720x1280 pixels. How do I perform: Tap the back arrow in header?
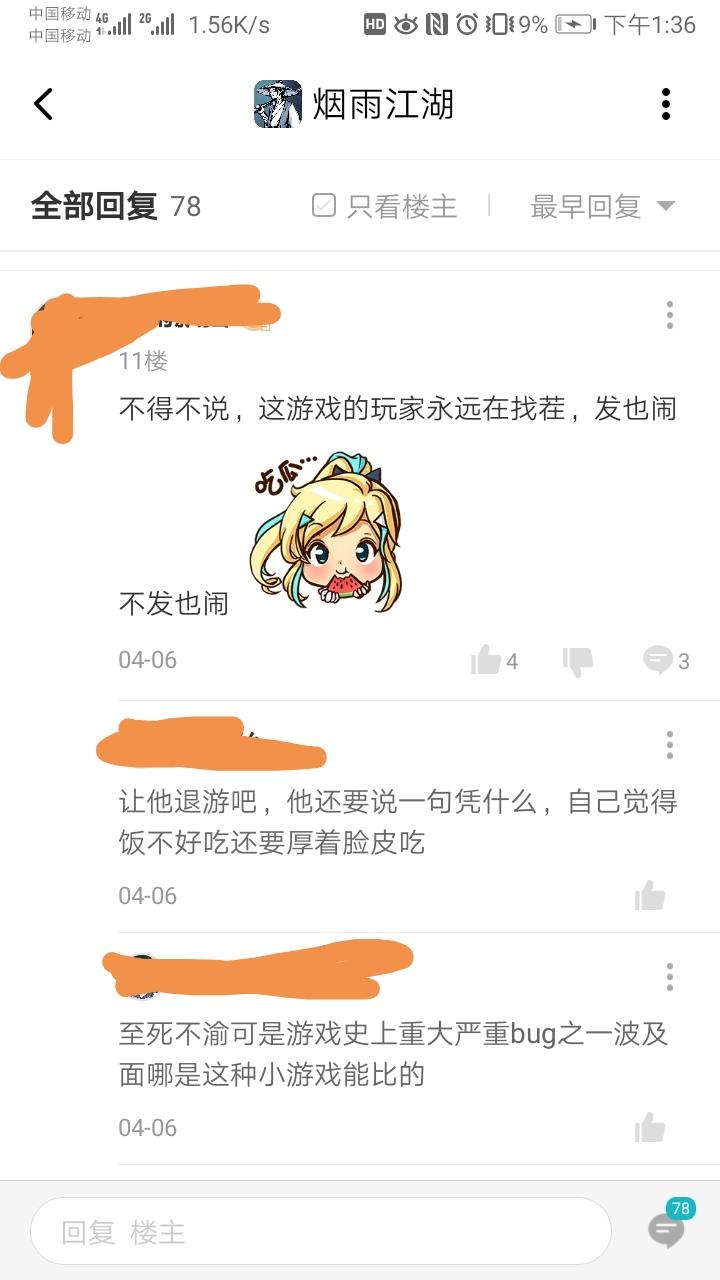43,104
